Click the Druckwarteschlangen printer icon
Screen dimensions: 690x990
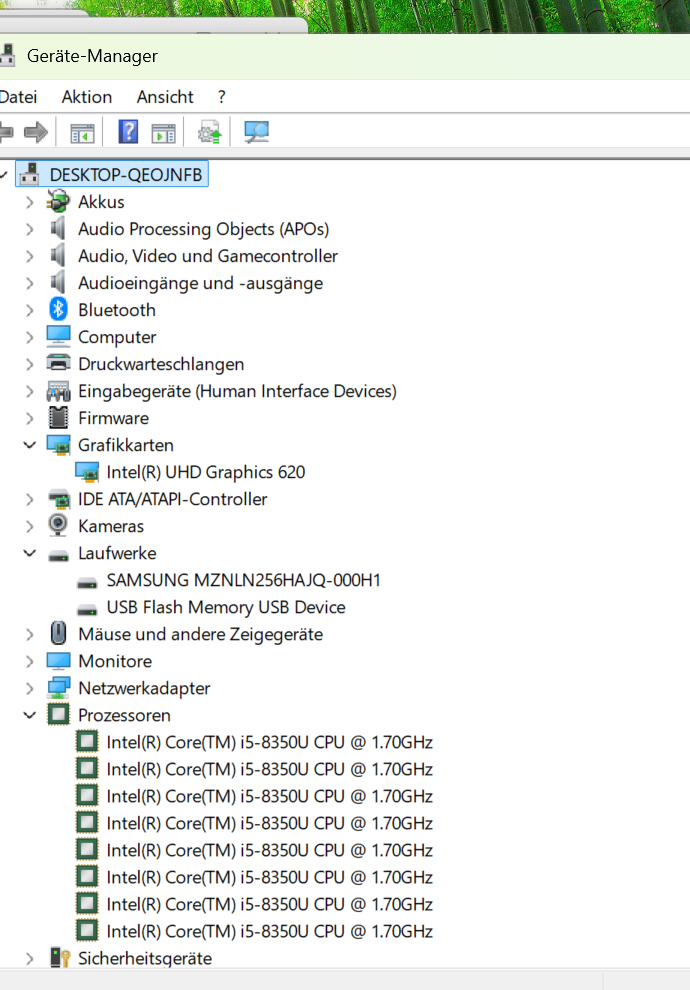point(58,363)
